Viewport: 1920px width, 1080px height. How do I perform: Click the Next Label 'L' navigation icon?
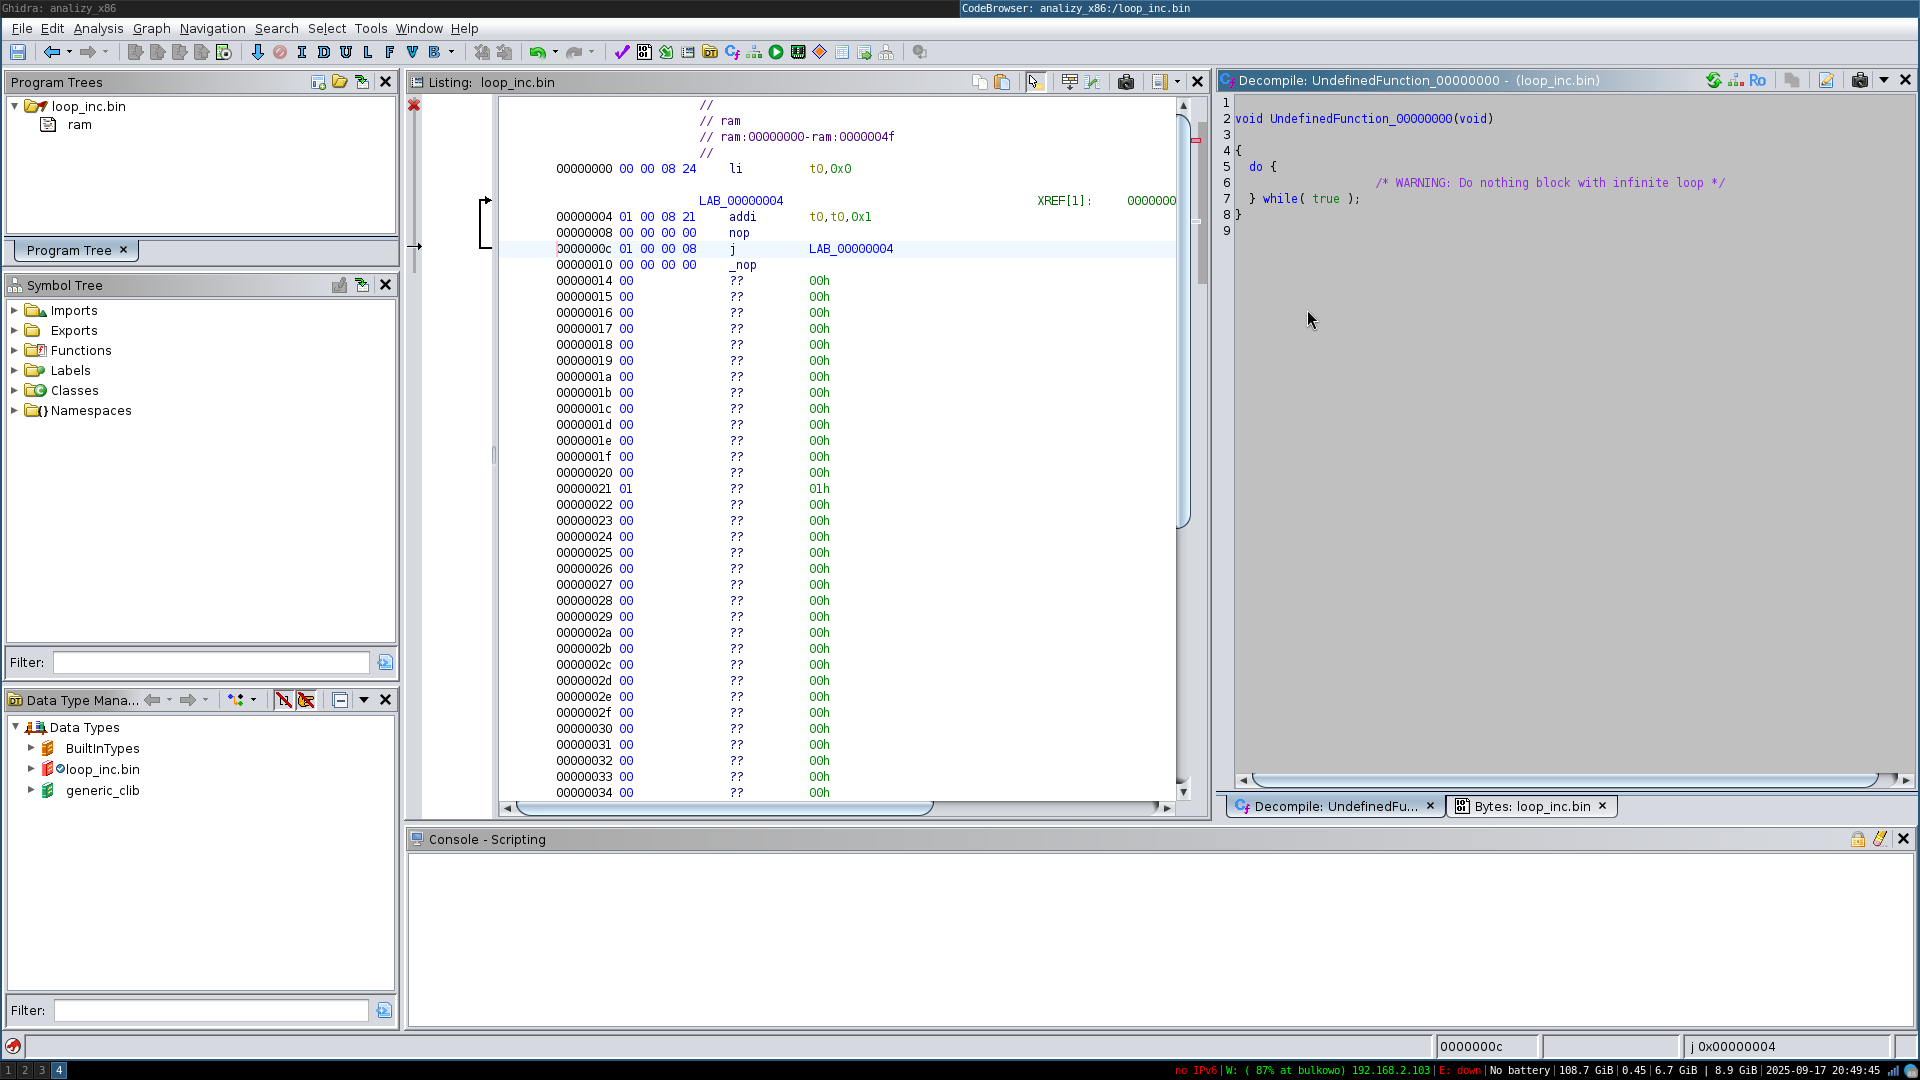(x=368, y=52)
